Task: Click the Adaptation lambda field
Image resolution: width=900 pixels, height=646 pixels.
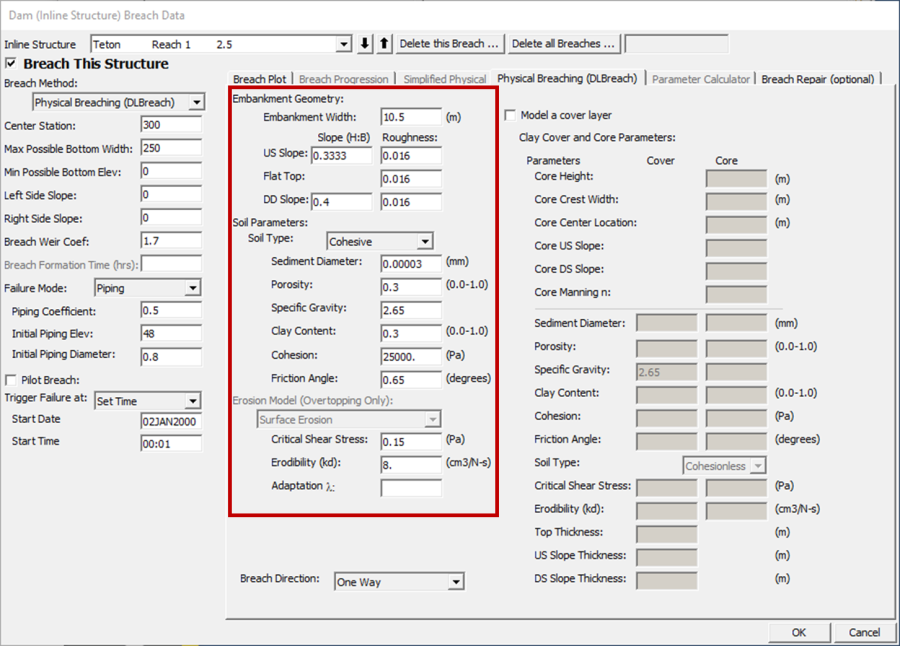Action: (411, 488)
